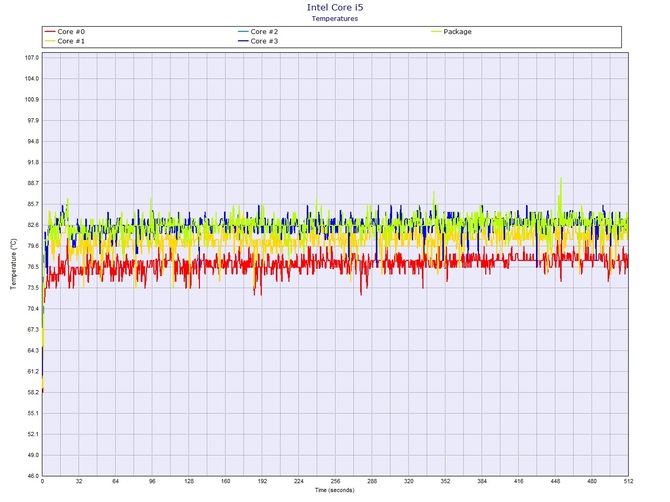Click the 82.6 y-axis value
The width and height of the screenshot is (670, 502).
click(x=33, y=225)
